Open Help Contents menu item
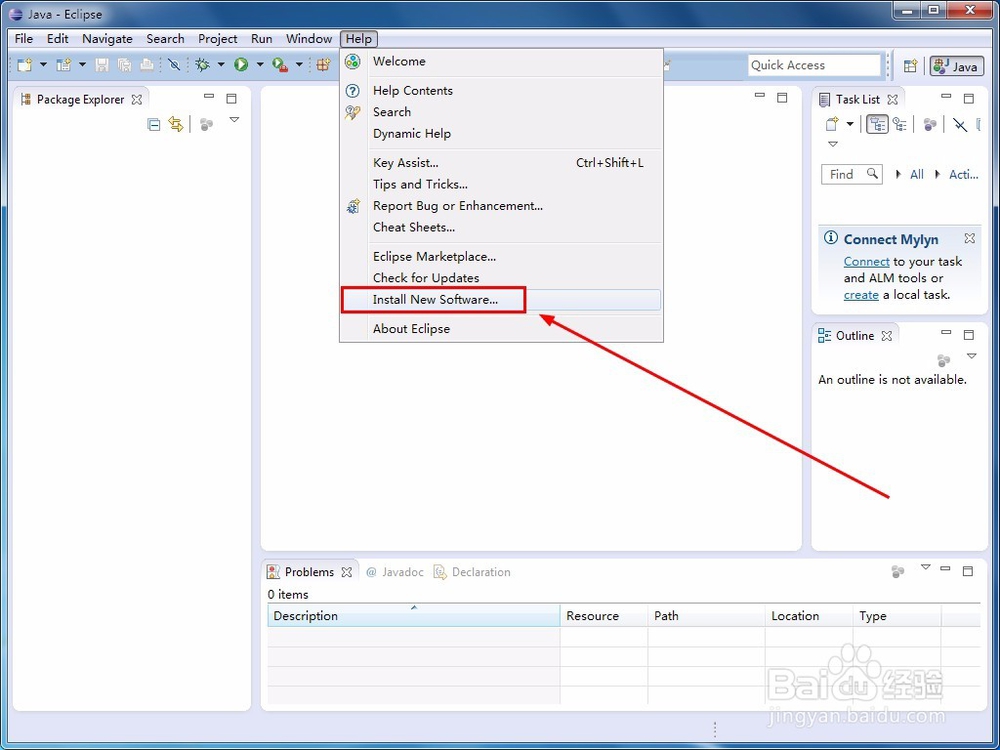 click(x=501, y=91)
